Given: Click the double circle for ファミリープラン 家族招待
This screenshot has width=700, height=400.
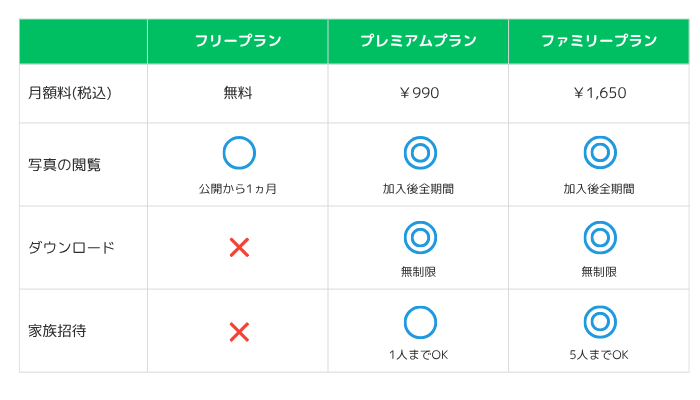Looking at the screenshot, I should (x=600, y=321).
